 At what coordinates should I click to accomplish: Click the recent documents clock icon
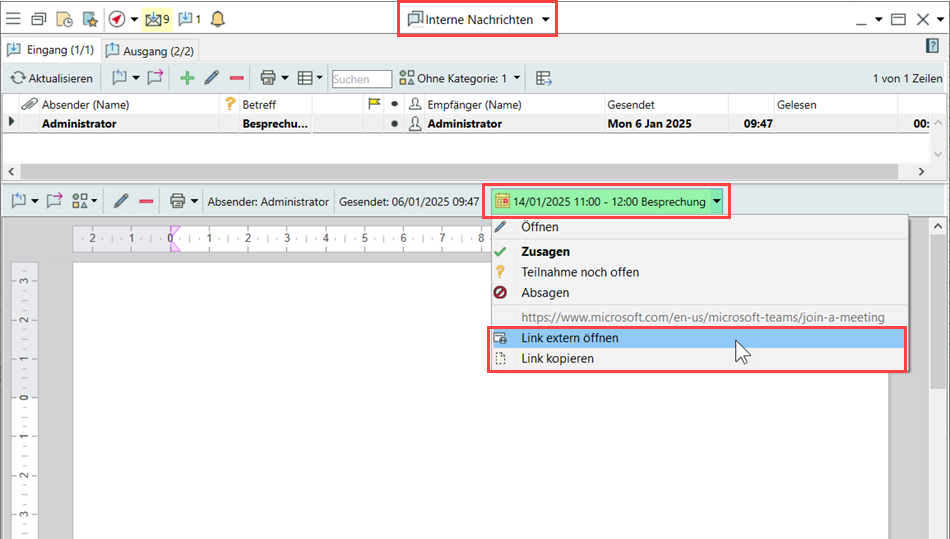[64, 19]
